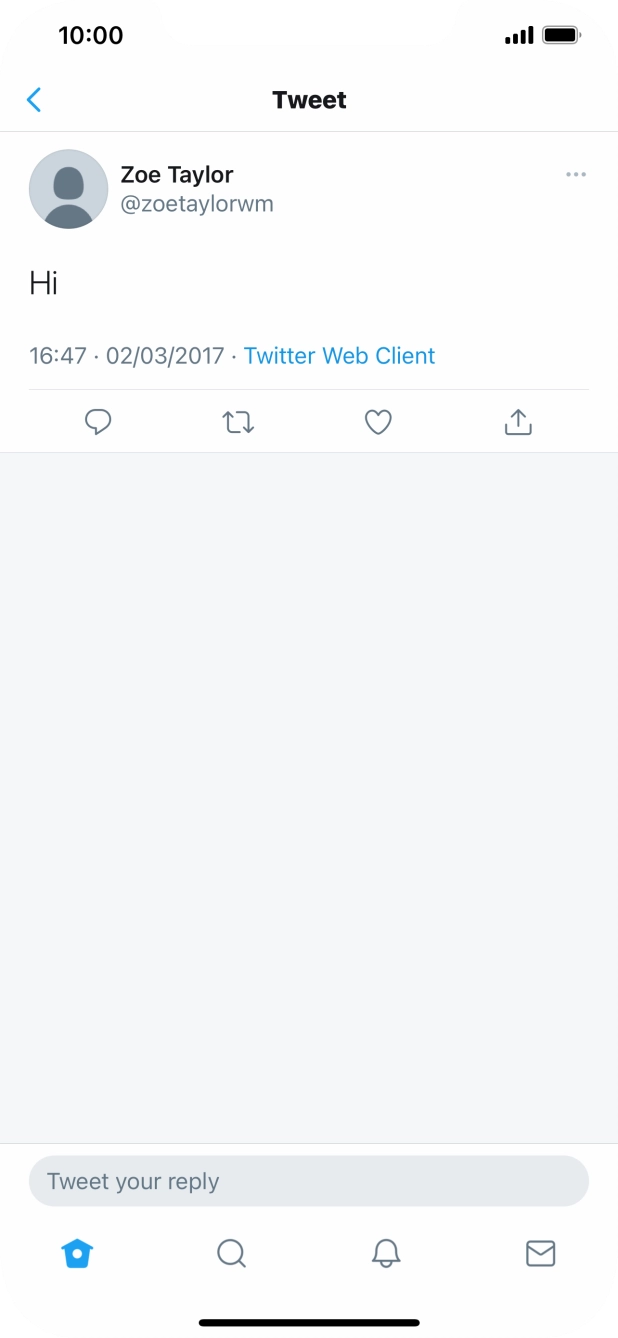The image size is (618, 1338).
Task: Share the tweet via the share icon
Action: click(518, 422)
